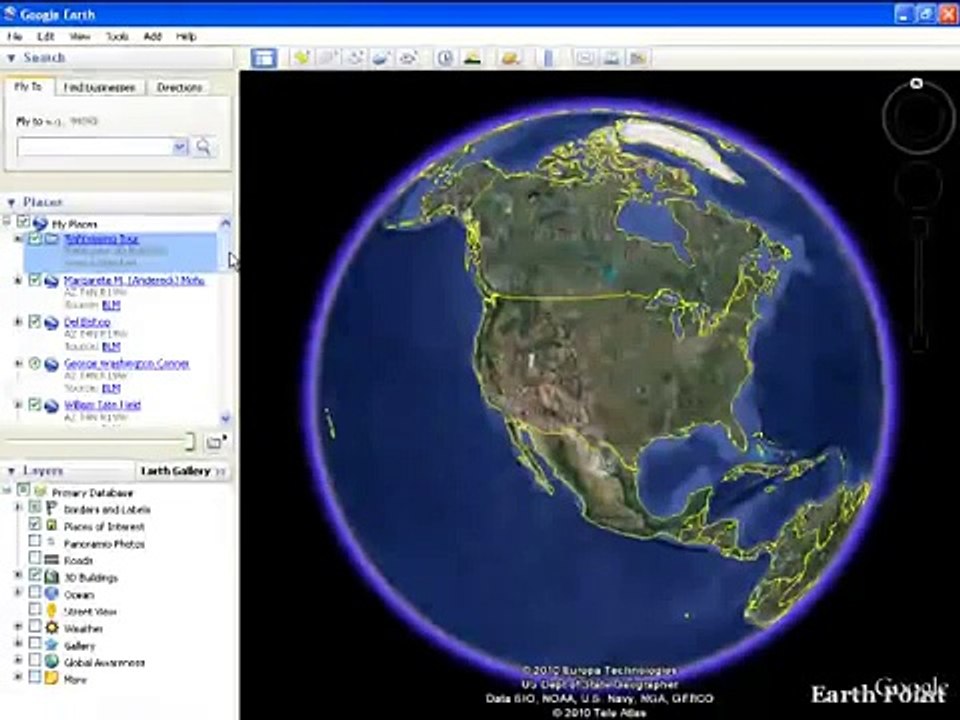This screenshot has height=720, width=960.
Task: Click the Print toolbar icon
Action: [x=611, y=58]
